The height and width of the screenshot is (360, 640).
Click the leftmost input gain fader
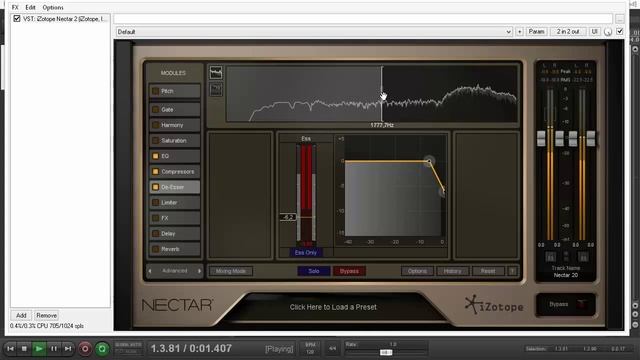[541, 139]
